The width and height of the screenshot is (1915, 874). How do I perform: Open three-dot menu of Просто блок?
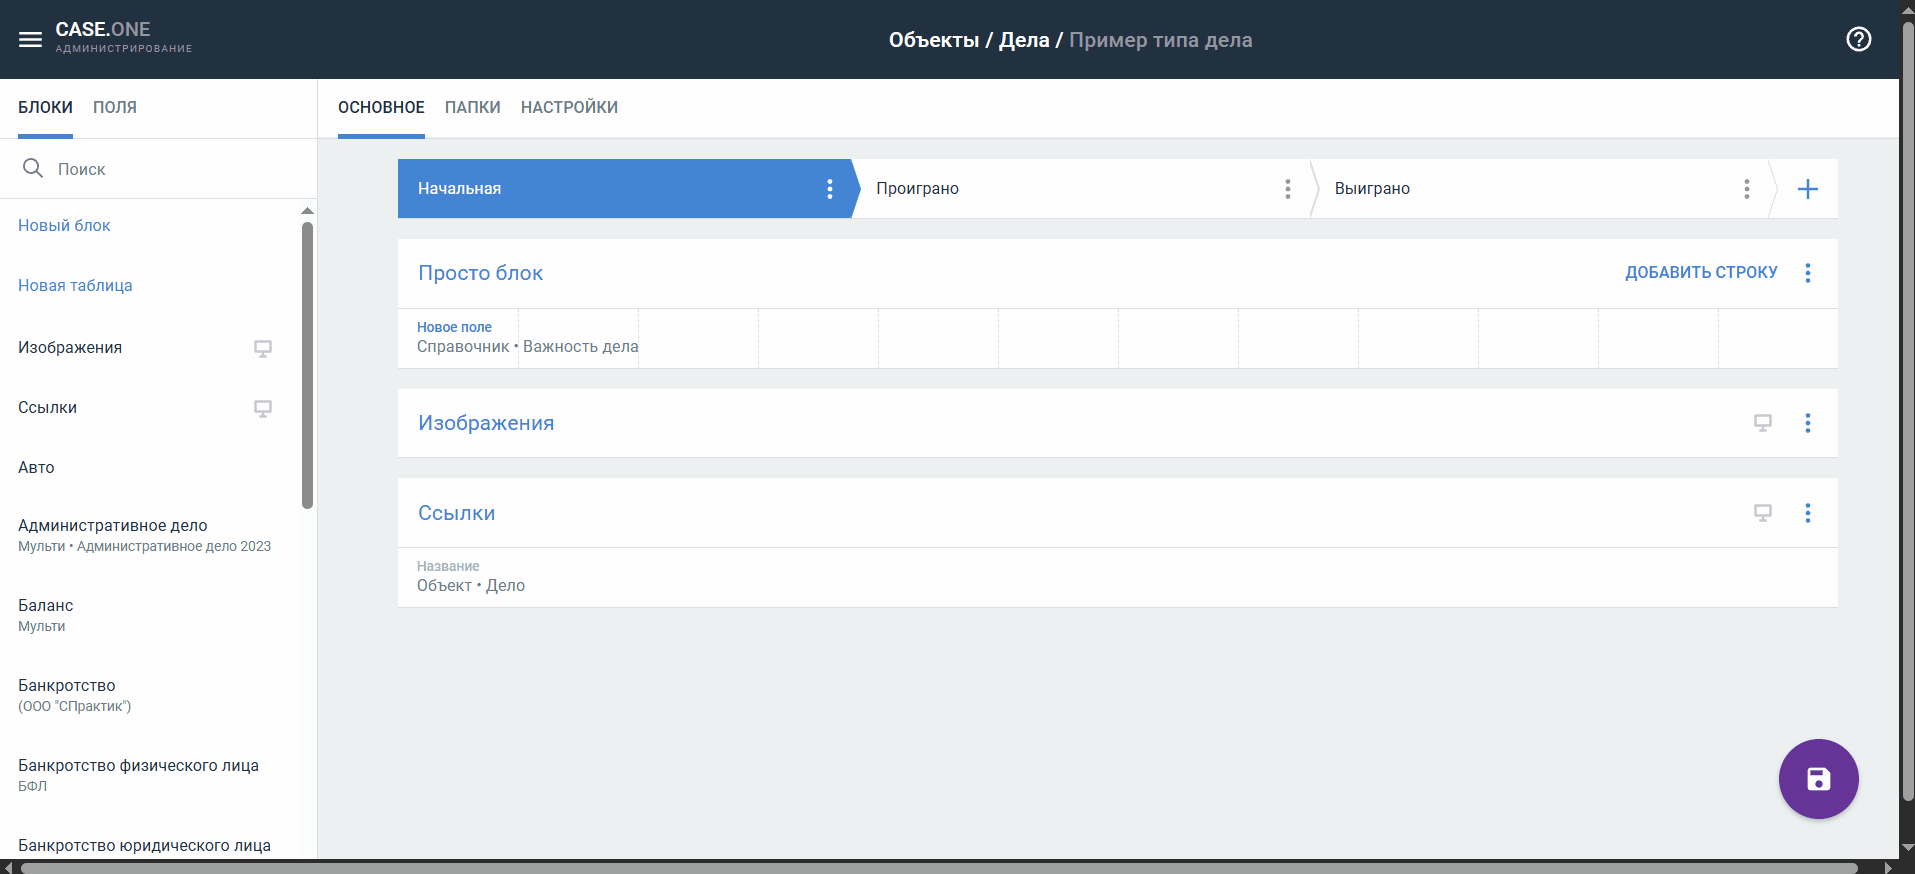click(1807, 273)
